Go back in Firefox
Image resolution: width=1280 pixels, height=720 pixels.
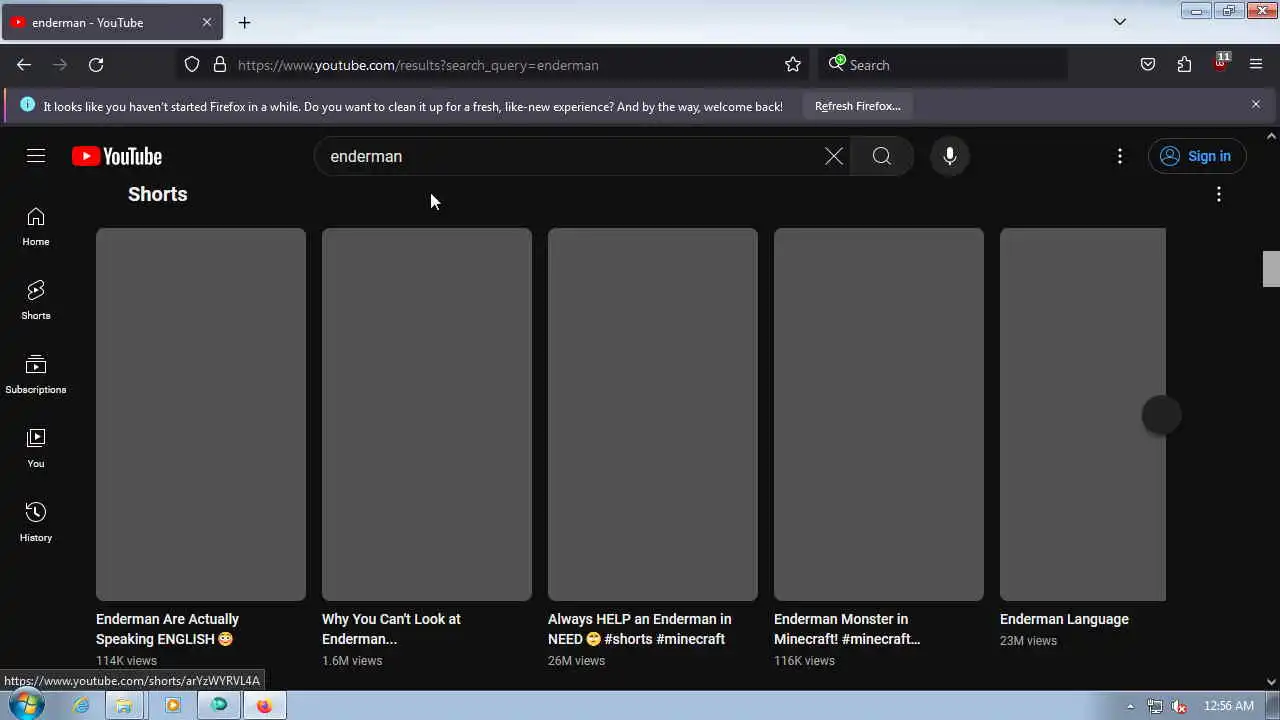[24, 65]
